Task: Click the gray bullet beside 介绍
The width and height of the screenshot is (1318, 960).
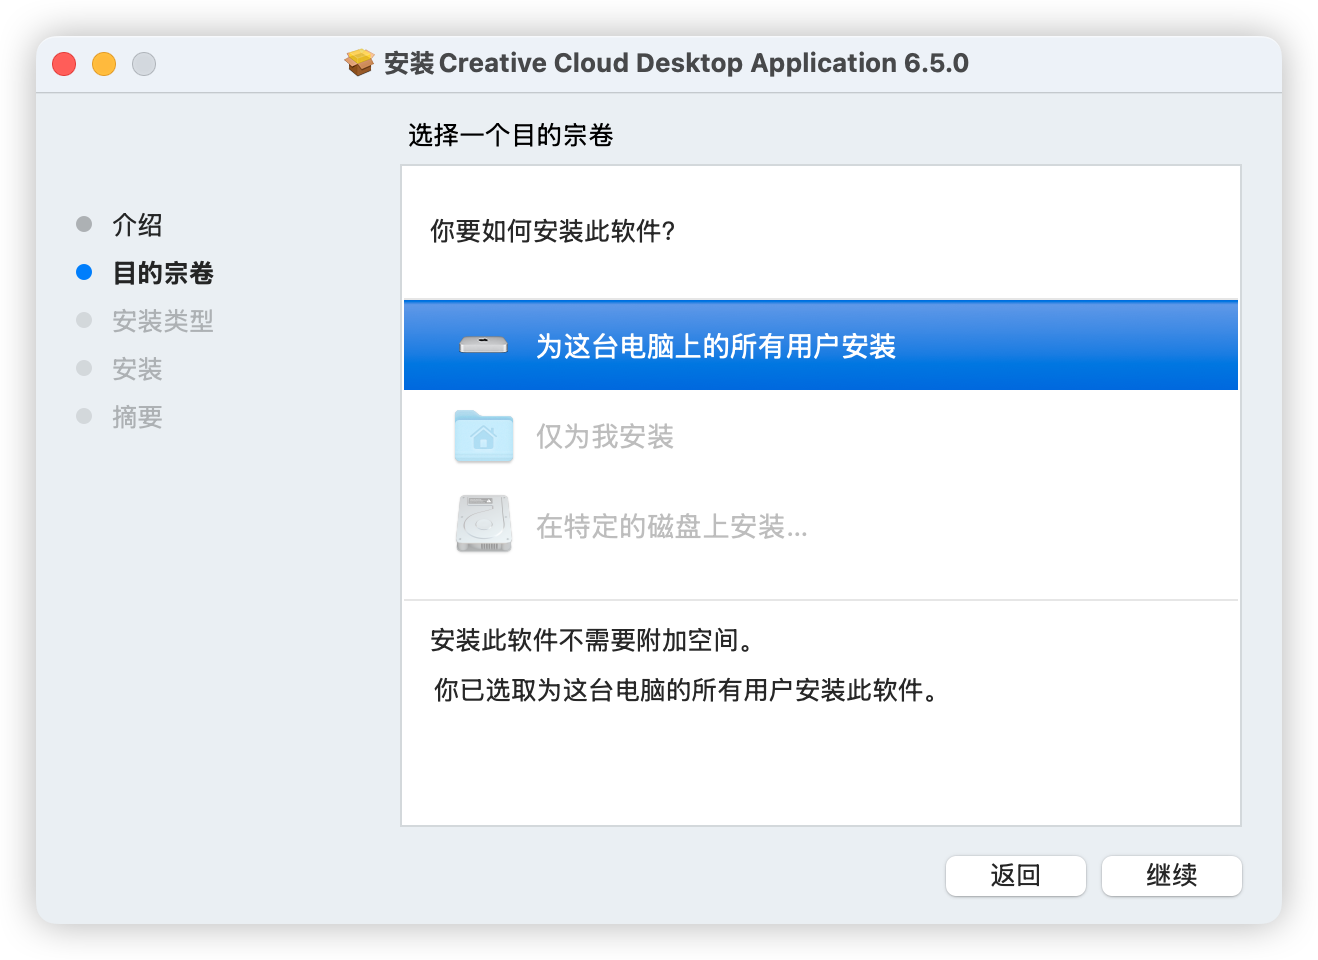Action: [x=84, y=224]
